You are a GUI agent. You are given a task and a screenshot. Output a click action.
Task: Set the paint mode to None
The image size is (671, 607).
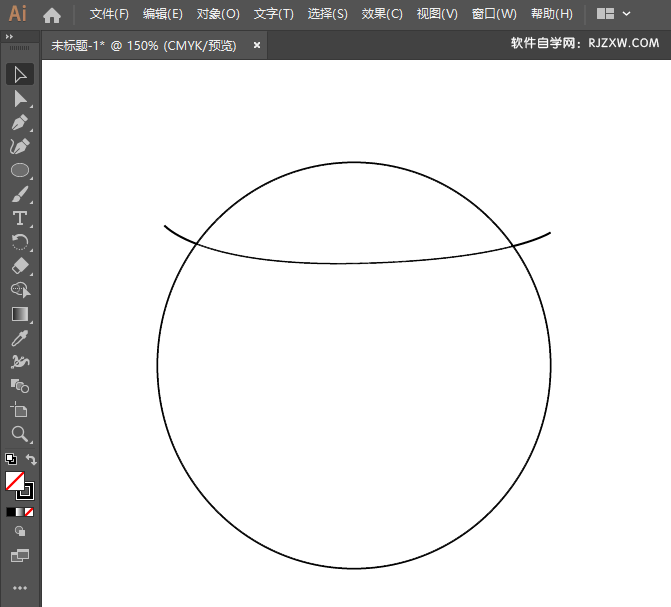(30, 511)
